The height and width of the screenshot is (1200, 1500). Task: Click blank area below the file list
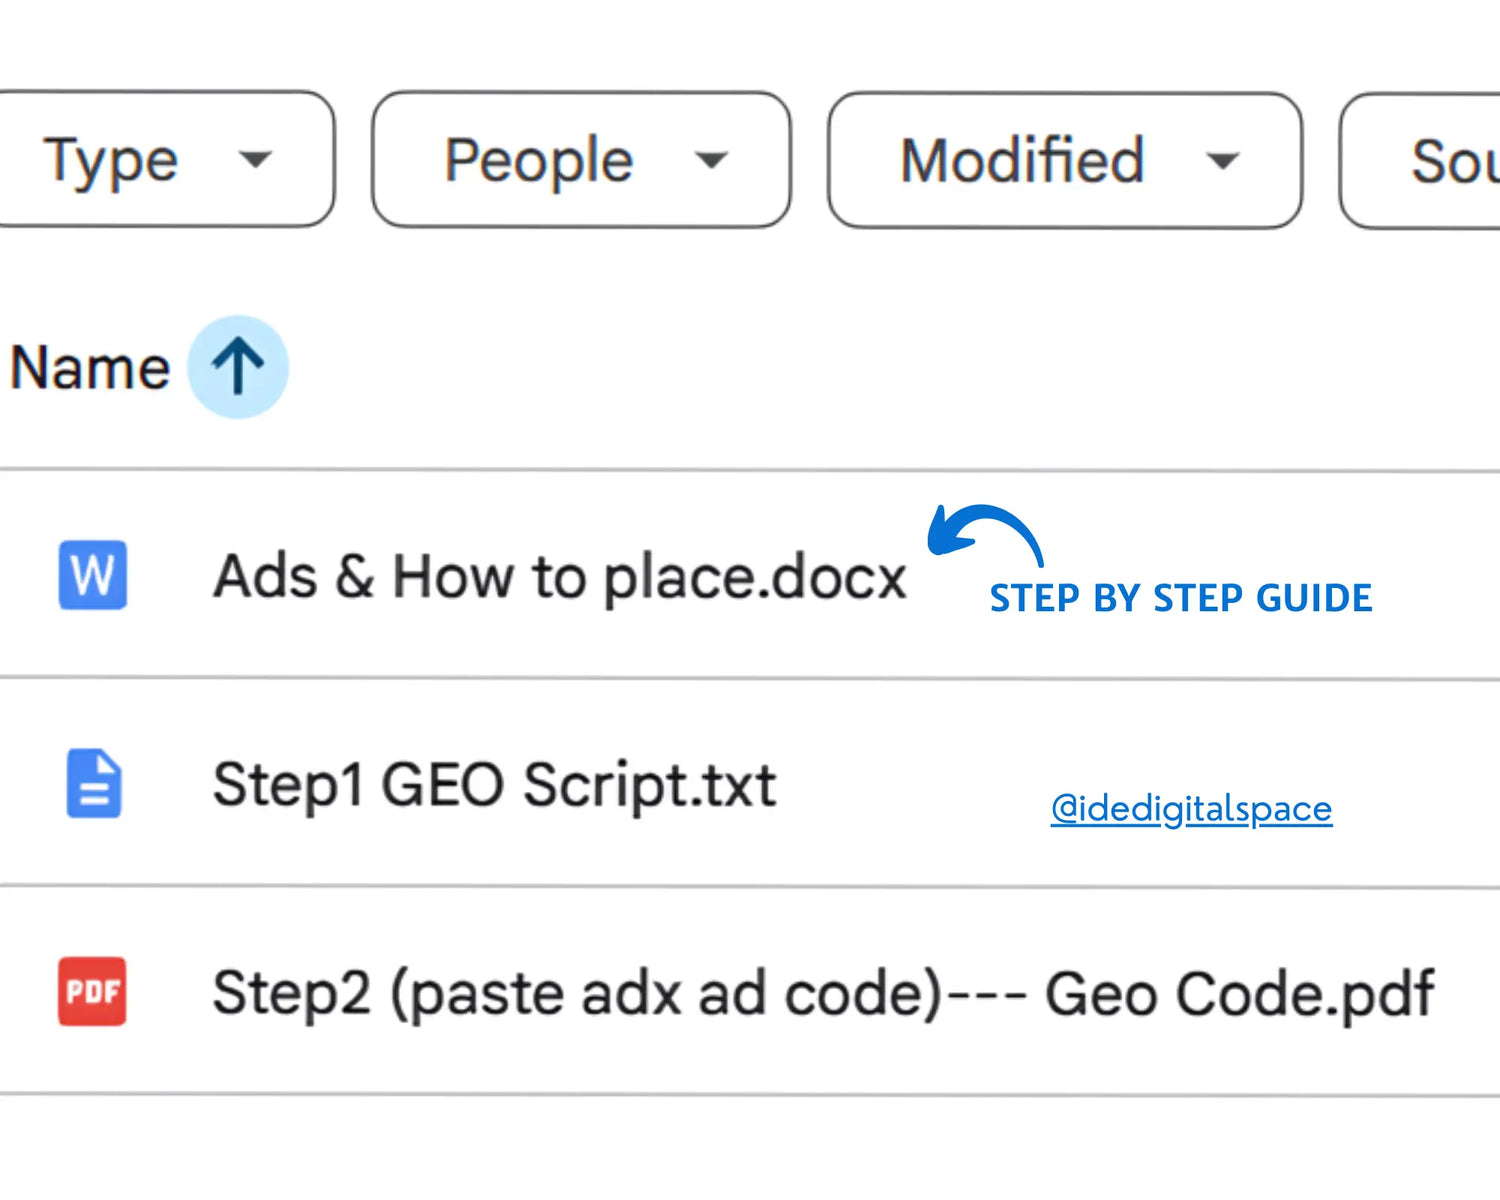[x=750, y=1150]
